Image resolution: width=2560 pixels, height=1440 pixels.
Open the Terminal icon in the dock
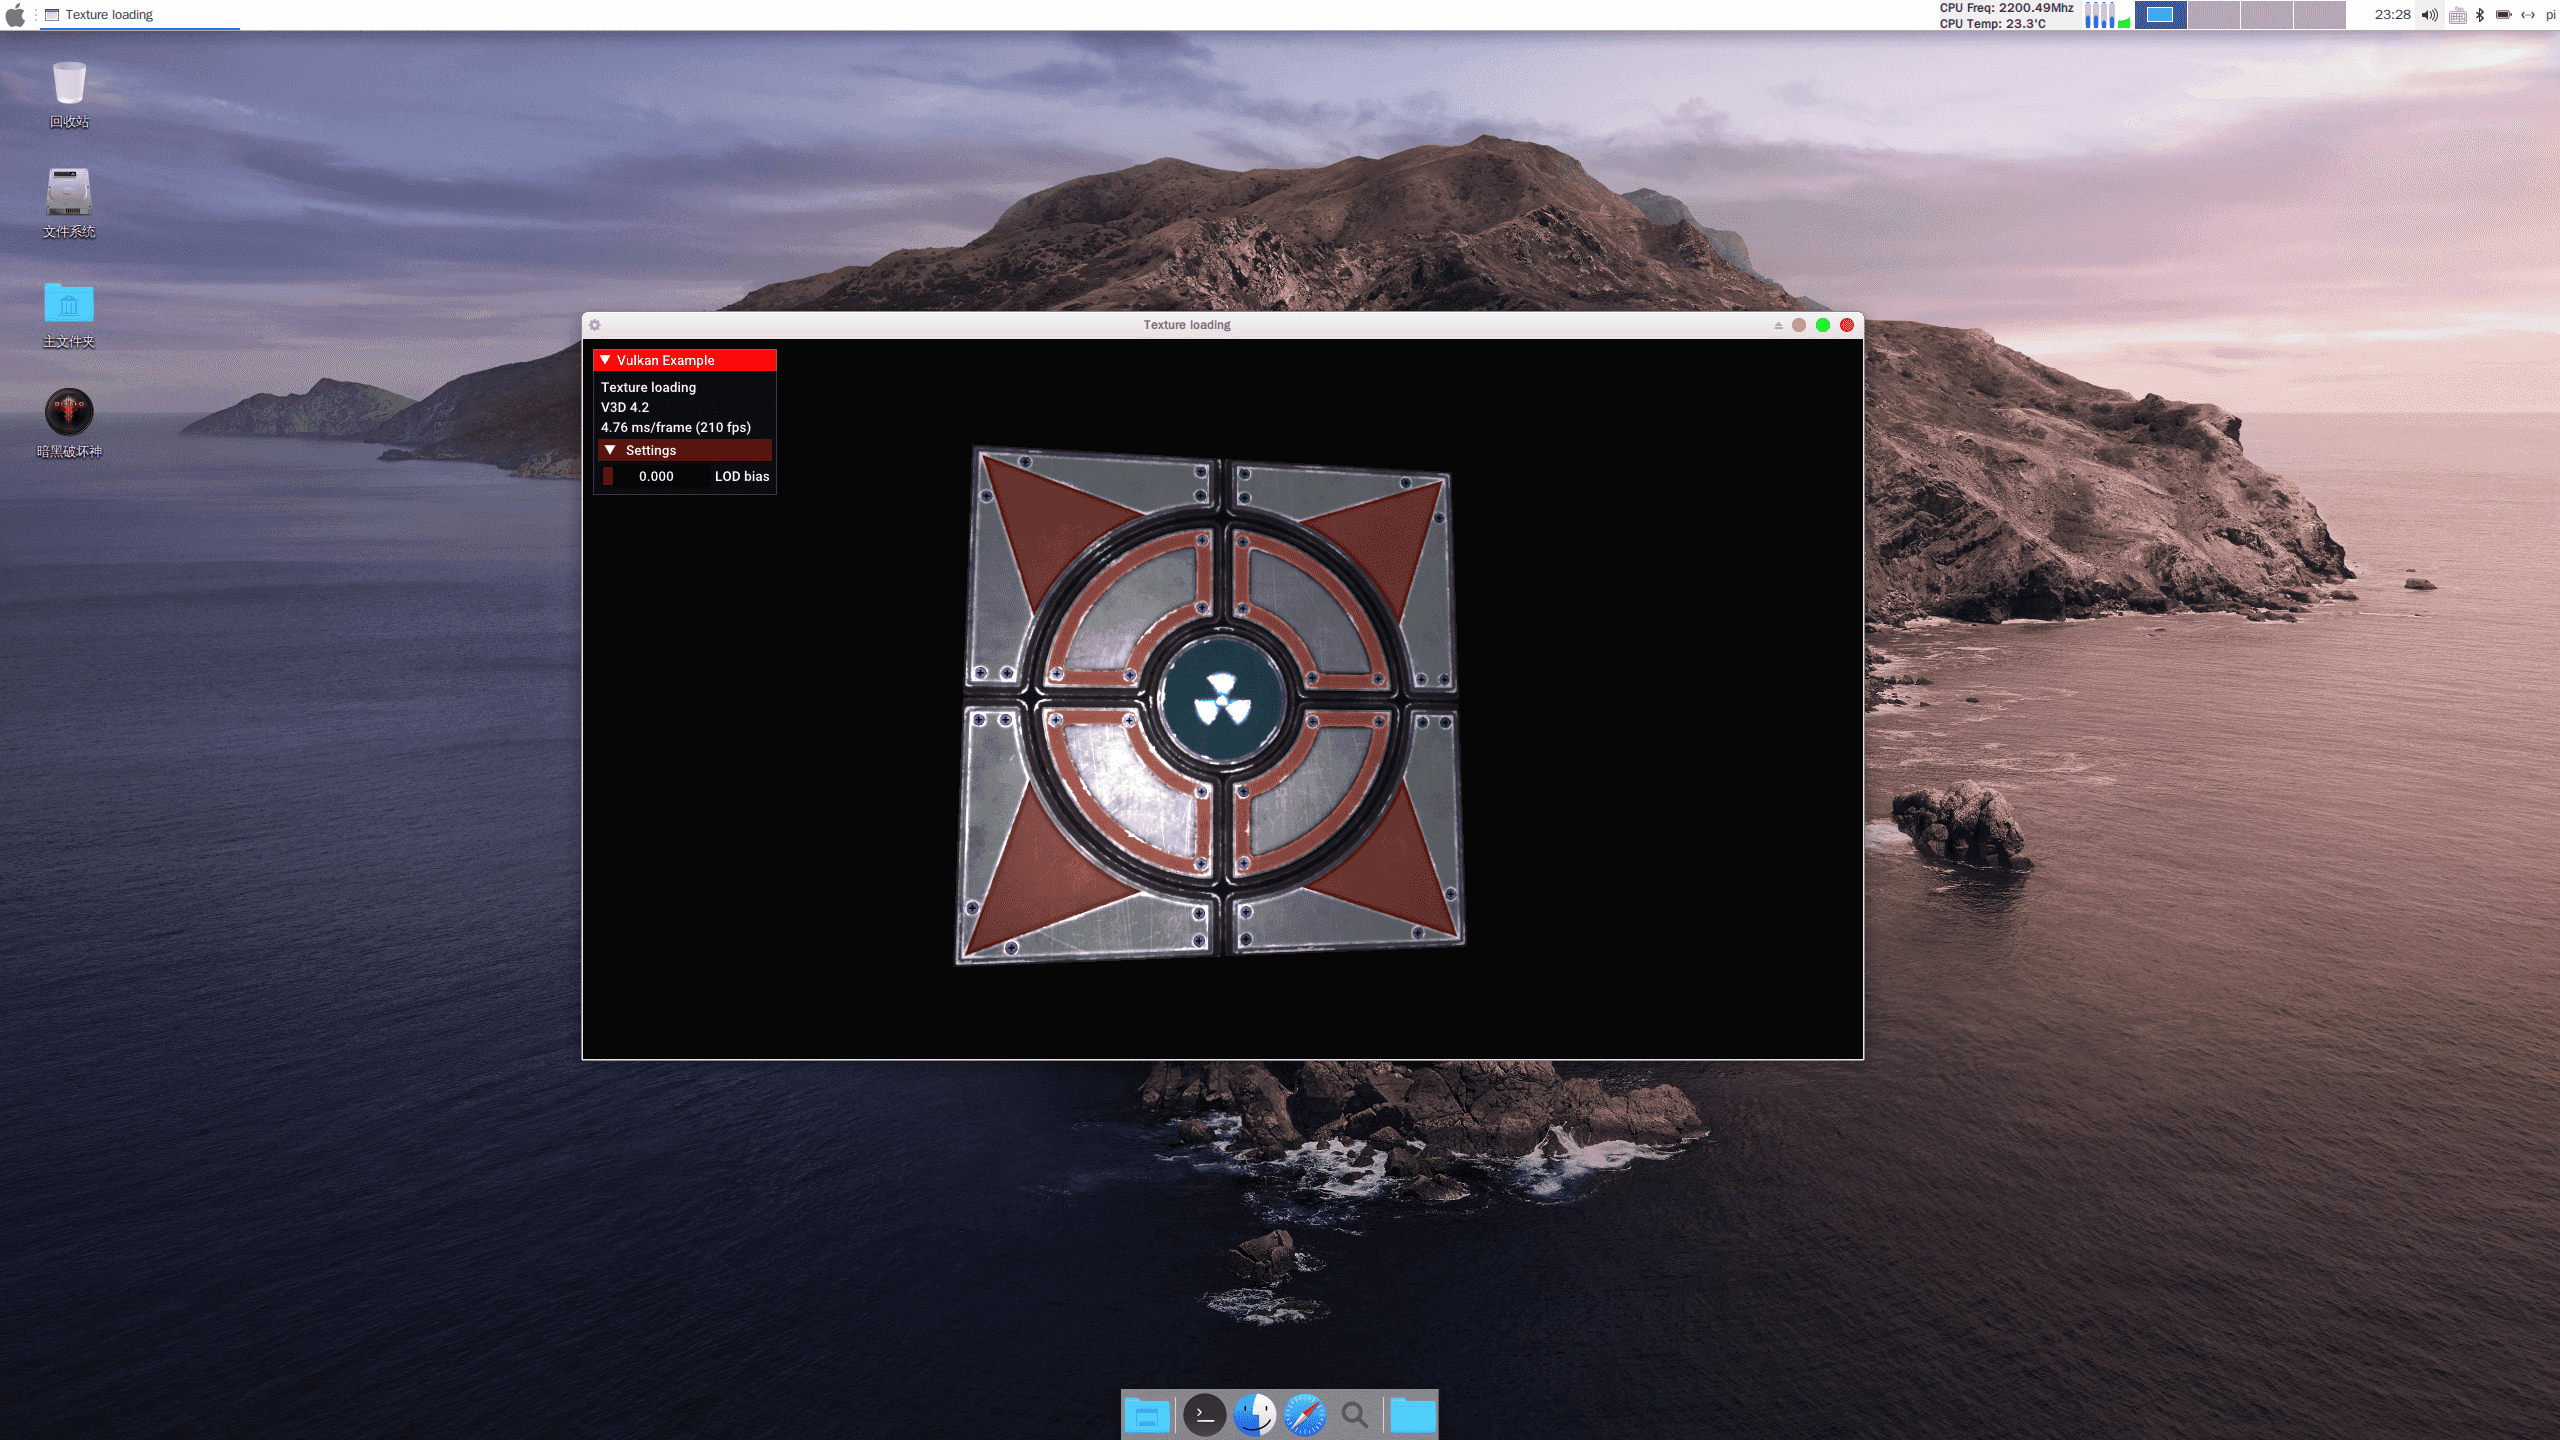[1204, 1415]
